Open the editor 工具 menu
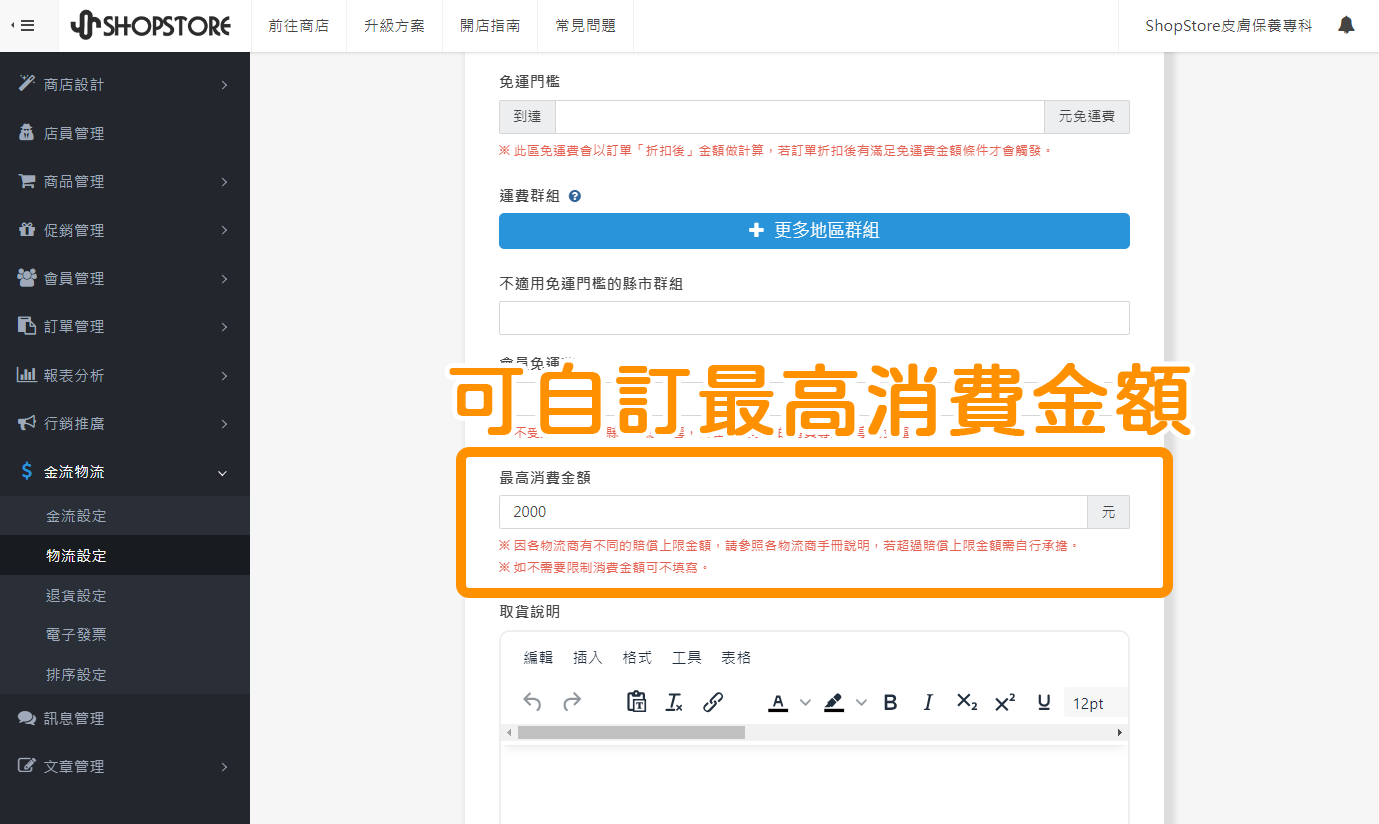The image size is (1379, 824). point(686,657)
